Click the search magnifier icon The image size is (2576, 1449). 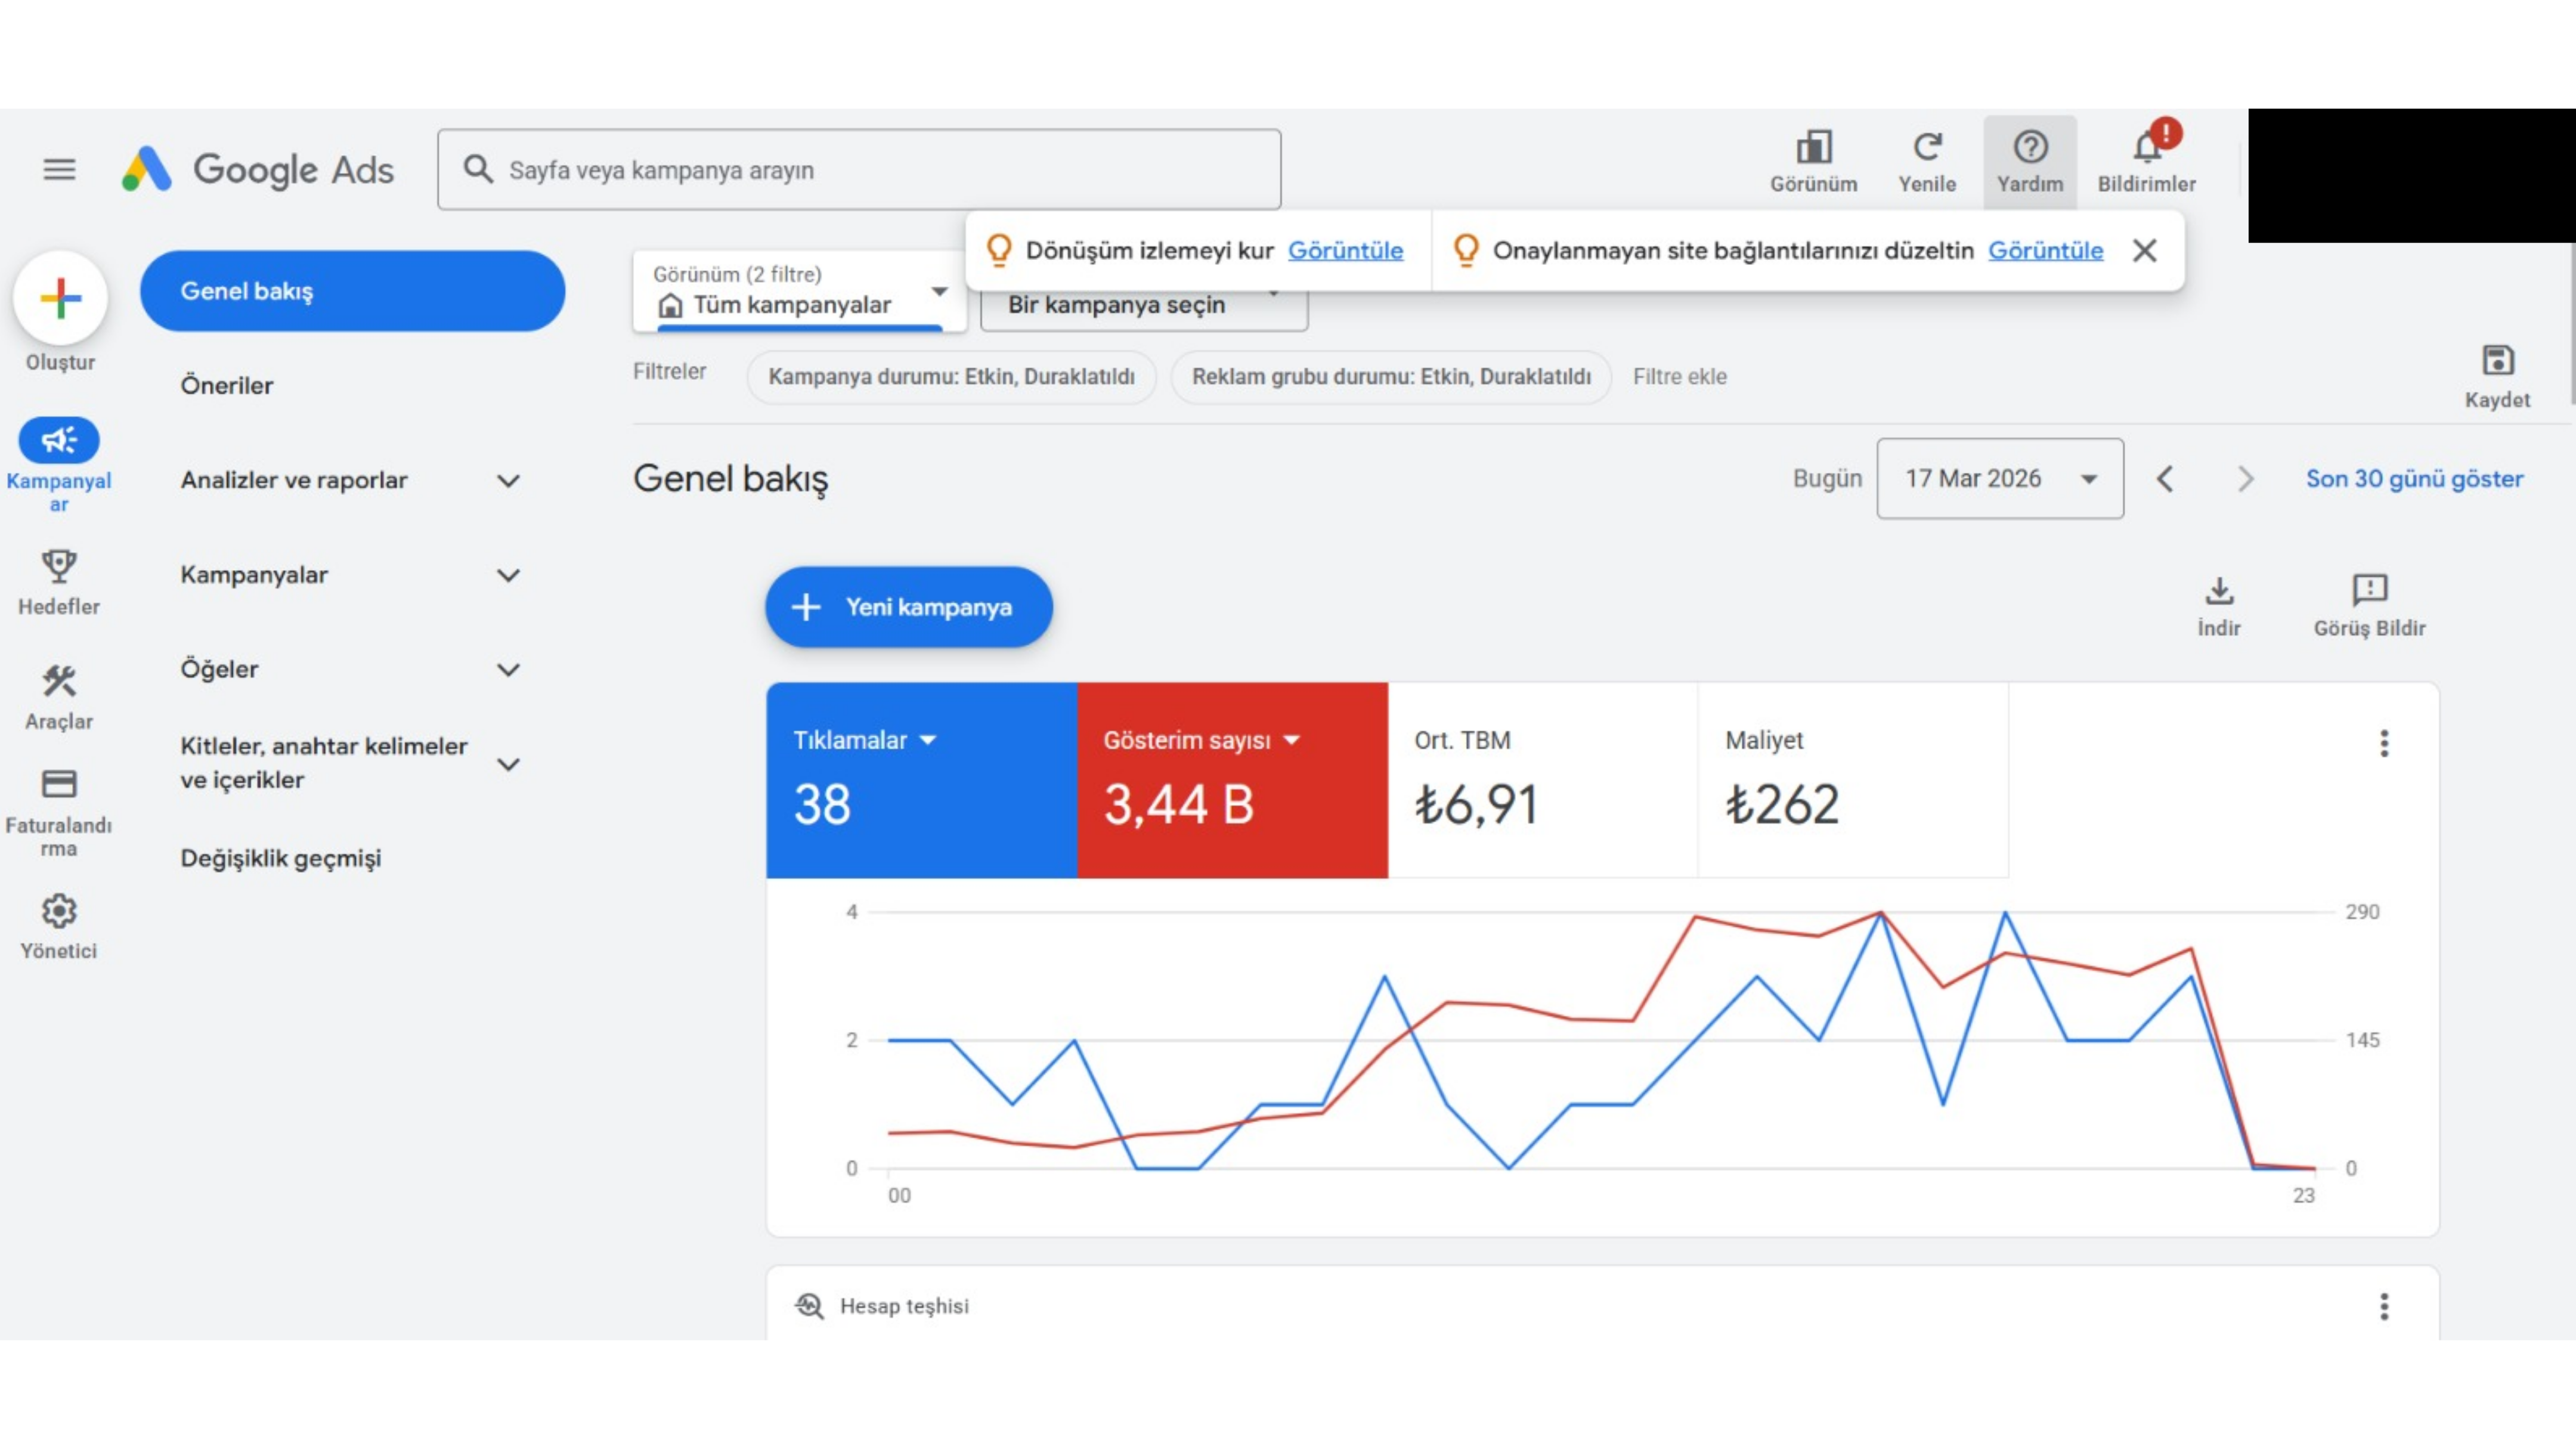click(x=478, y=169)
